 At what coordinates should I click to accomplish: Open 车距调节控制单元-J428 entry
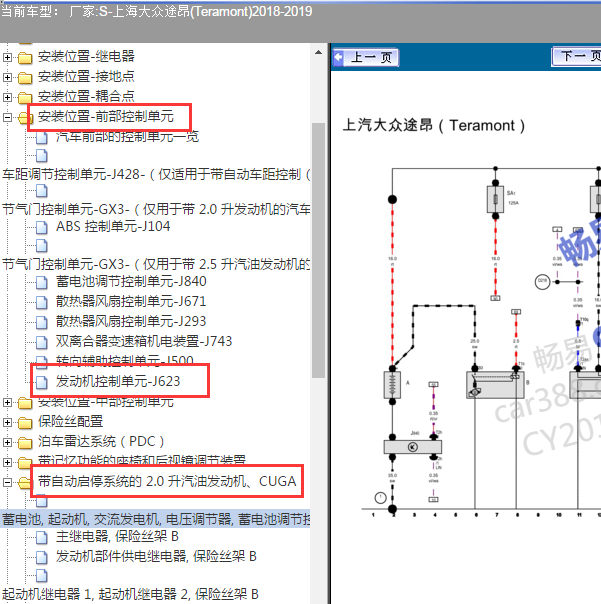click(156, 174)
